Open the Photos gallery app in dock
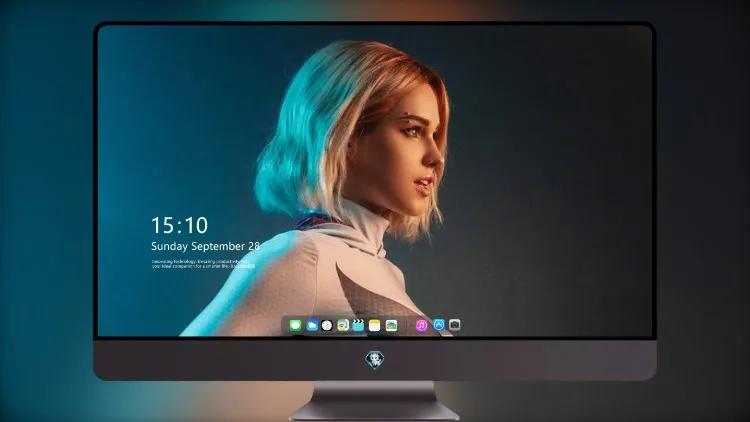This screenshot has height=422, width=750. [391, 325]
